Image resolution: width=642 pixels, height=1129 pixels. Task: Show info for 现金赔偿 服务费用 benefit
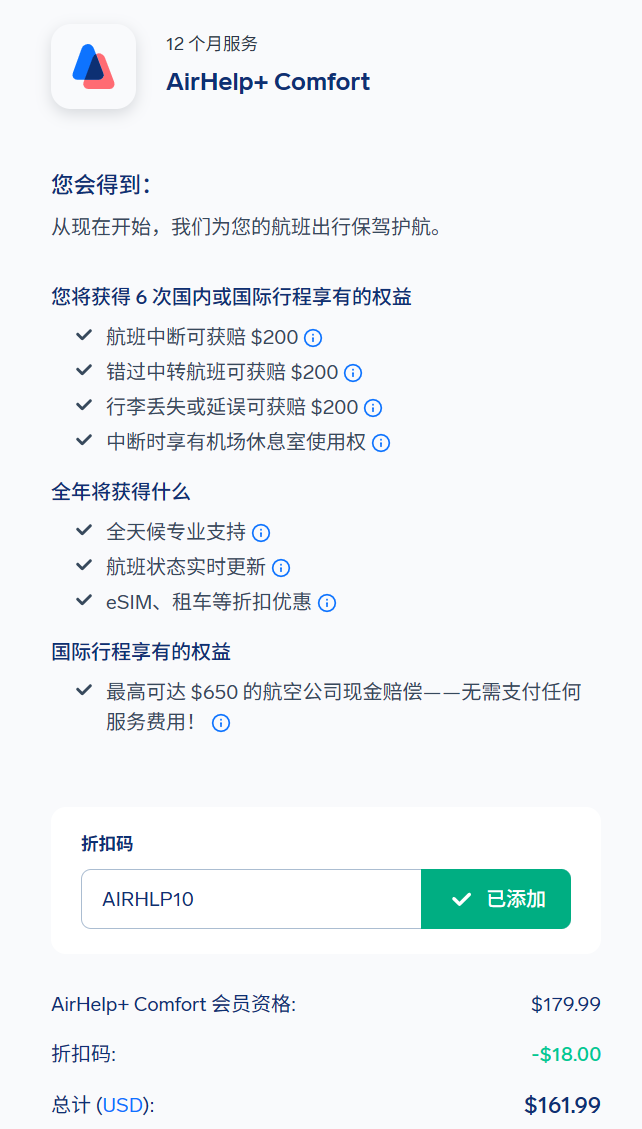tap(221, 722)
